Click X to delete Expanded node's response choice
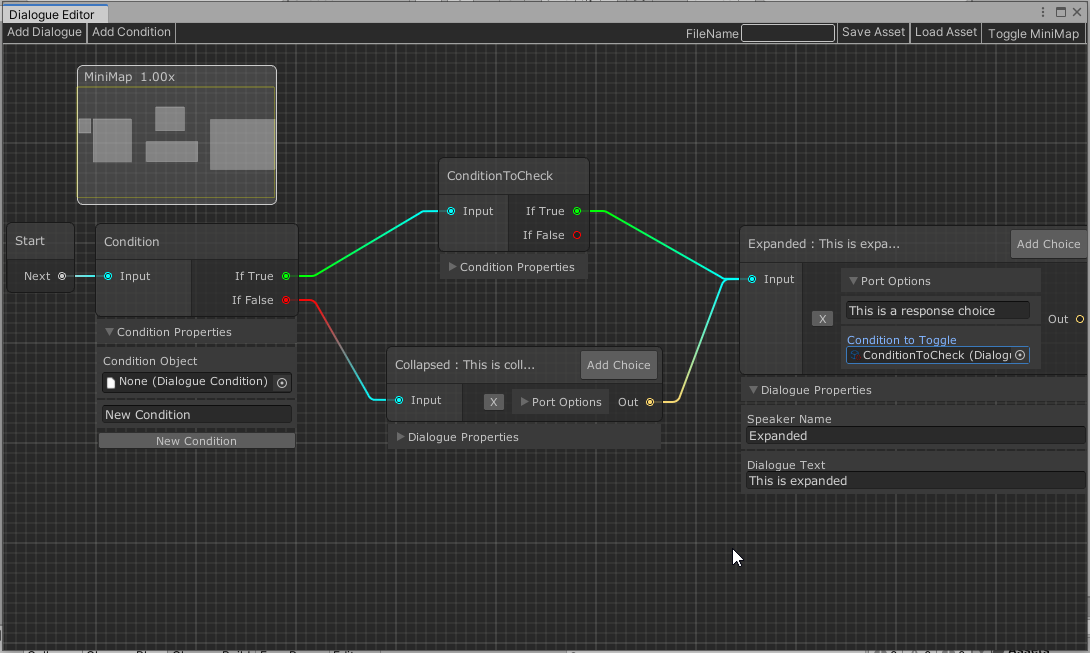This screenshot has height=653, width=1090. point(822,318)
